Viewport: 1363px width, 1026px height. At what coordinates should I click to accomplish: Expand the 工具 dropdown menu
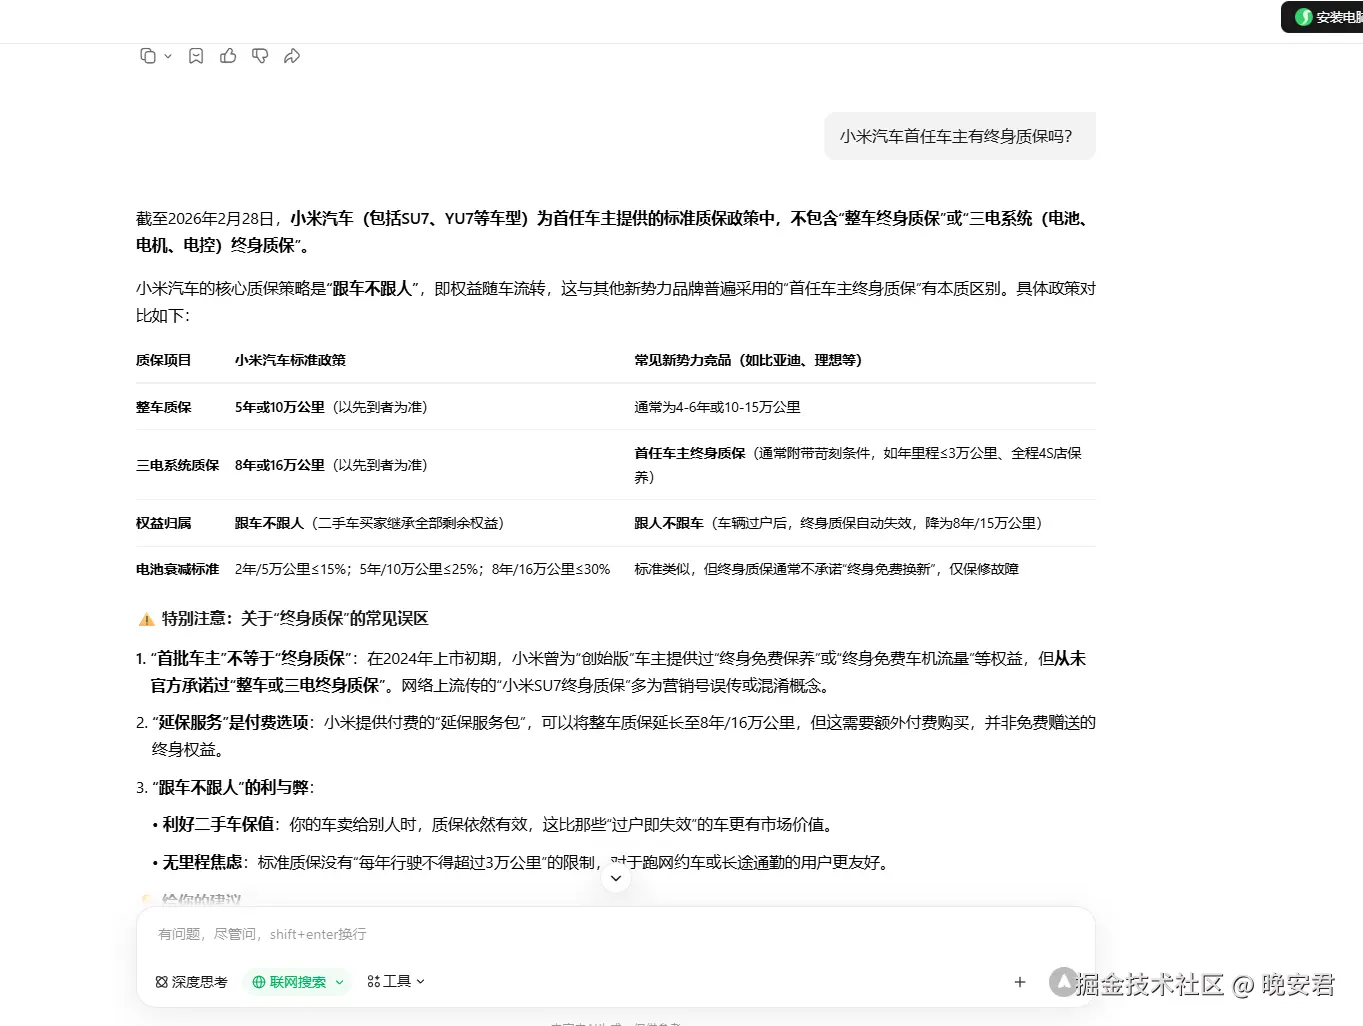(x=420, y=981)
